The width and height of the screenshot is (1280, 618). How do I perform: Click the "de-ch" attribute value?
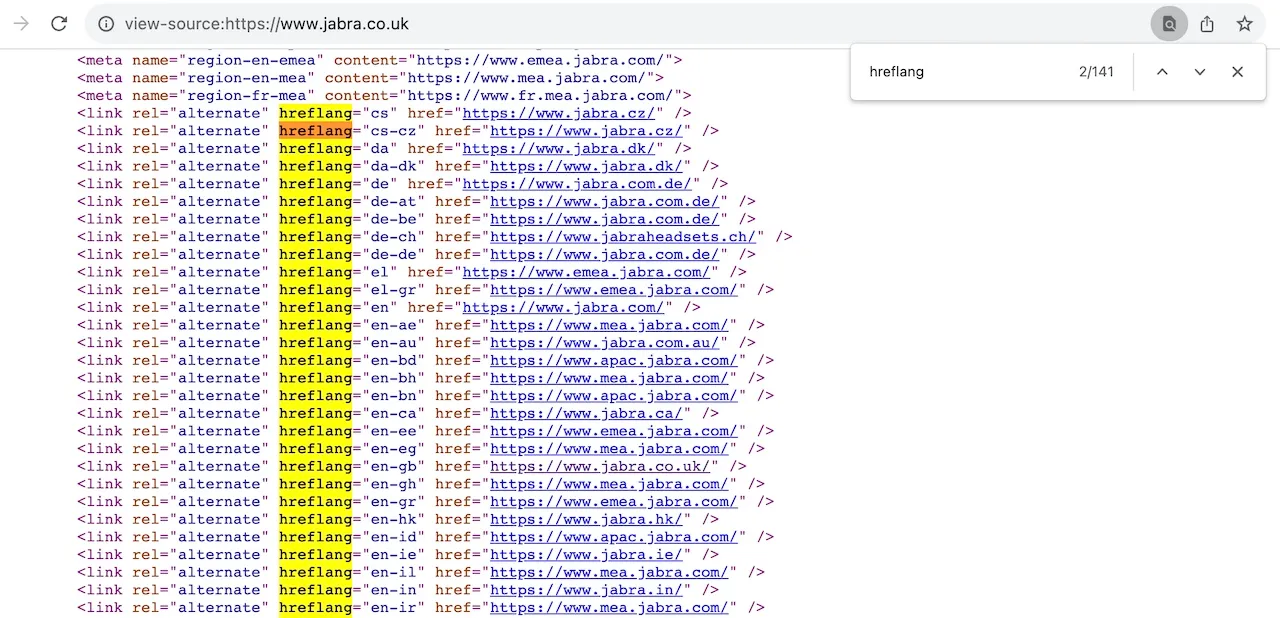[393, 237]
